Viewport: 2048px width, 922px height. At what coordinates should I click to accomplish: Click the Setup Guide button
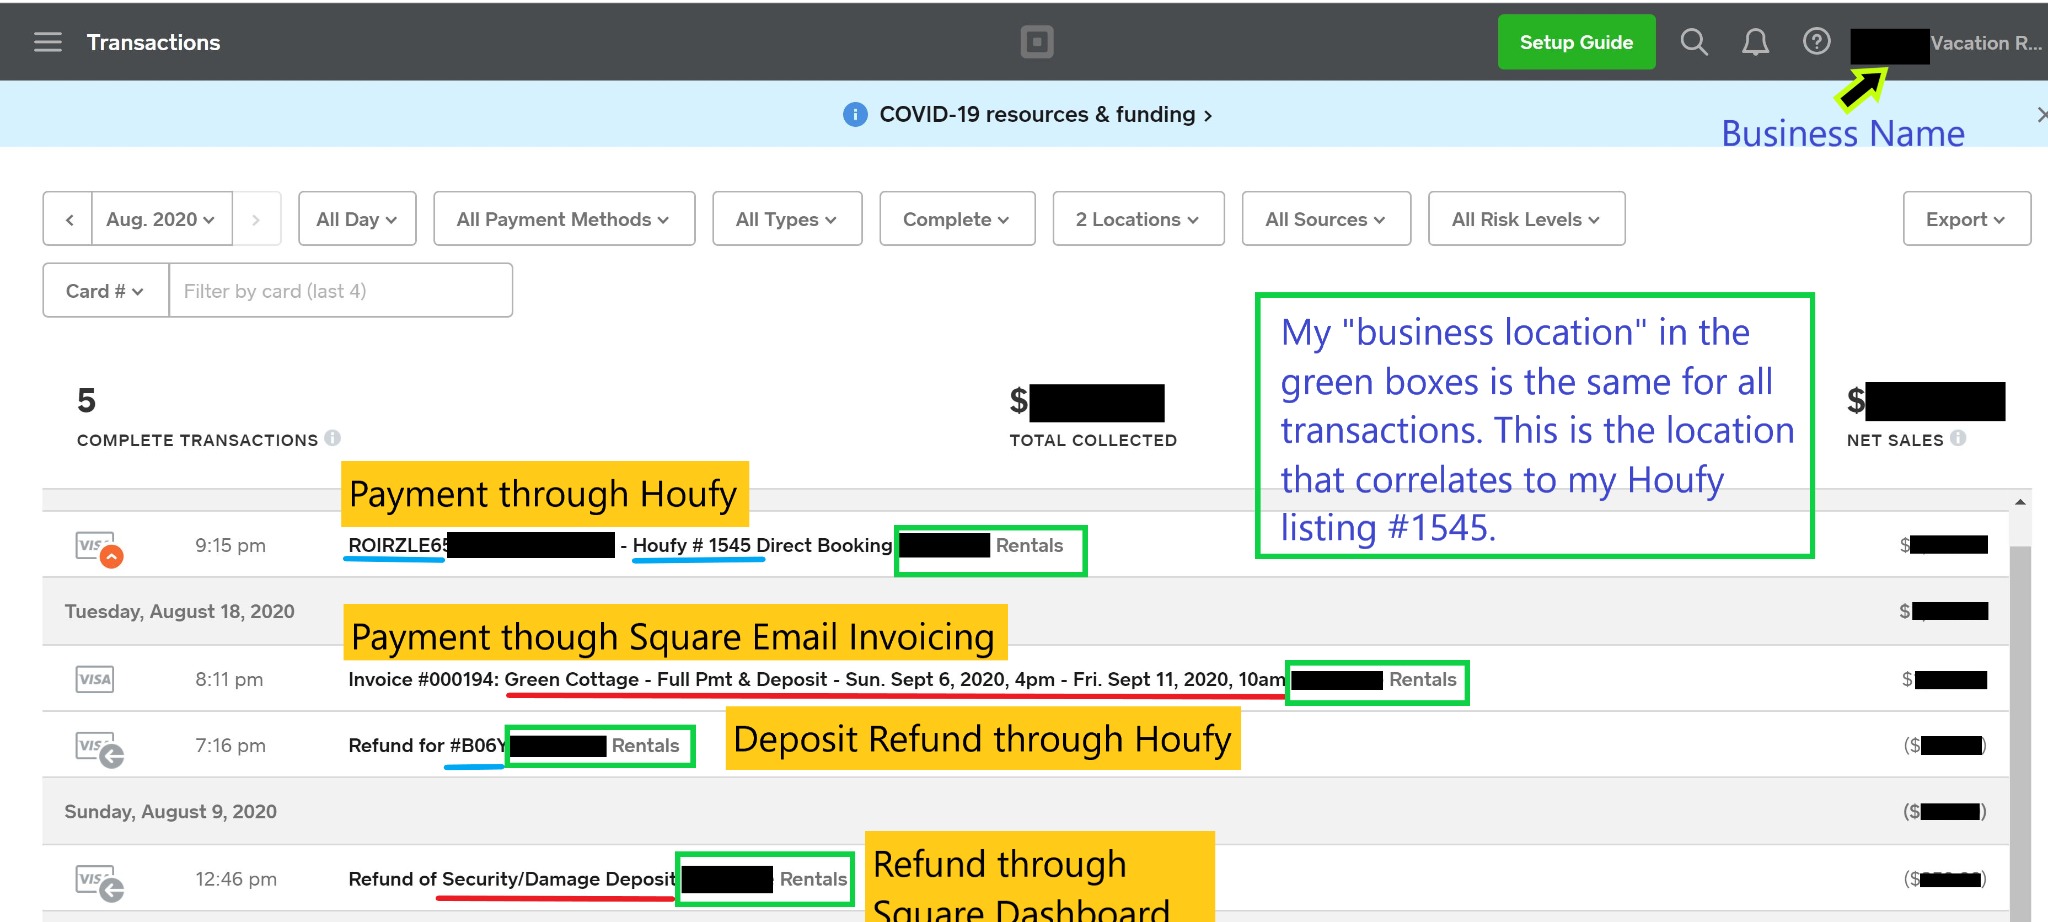pos(1576,42)
